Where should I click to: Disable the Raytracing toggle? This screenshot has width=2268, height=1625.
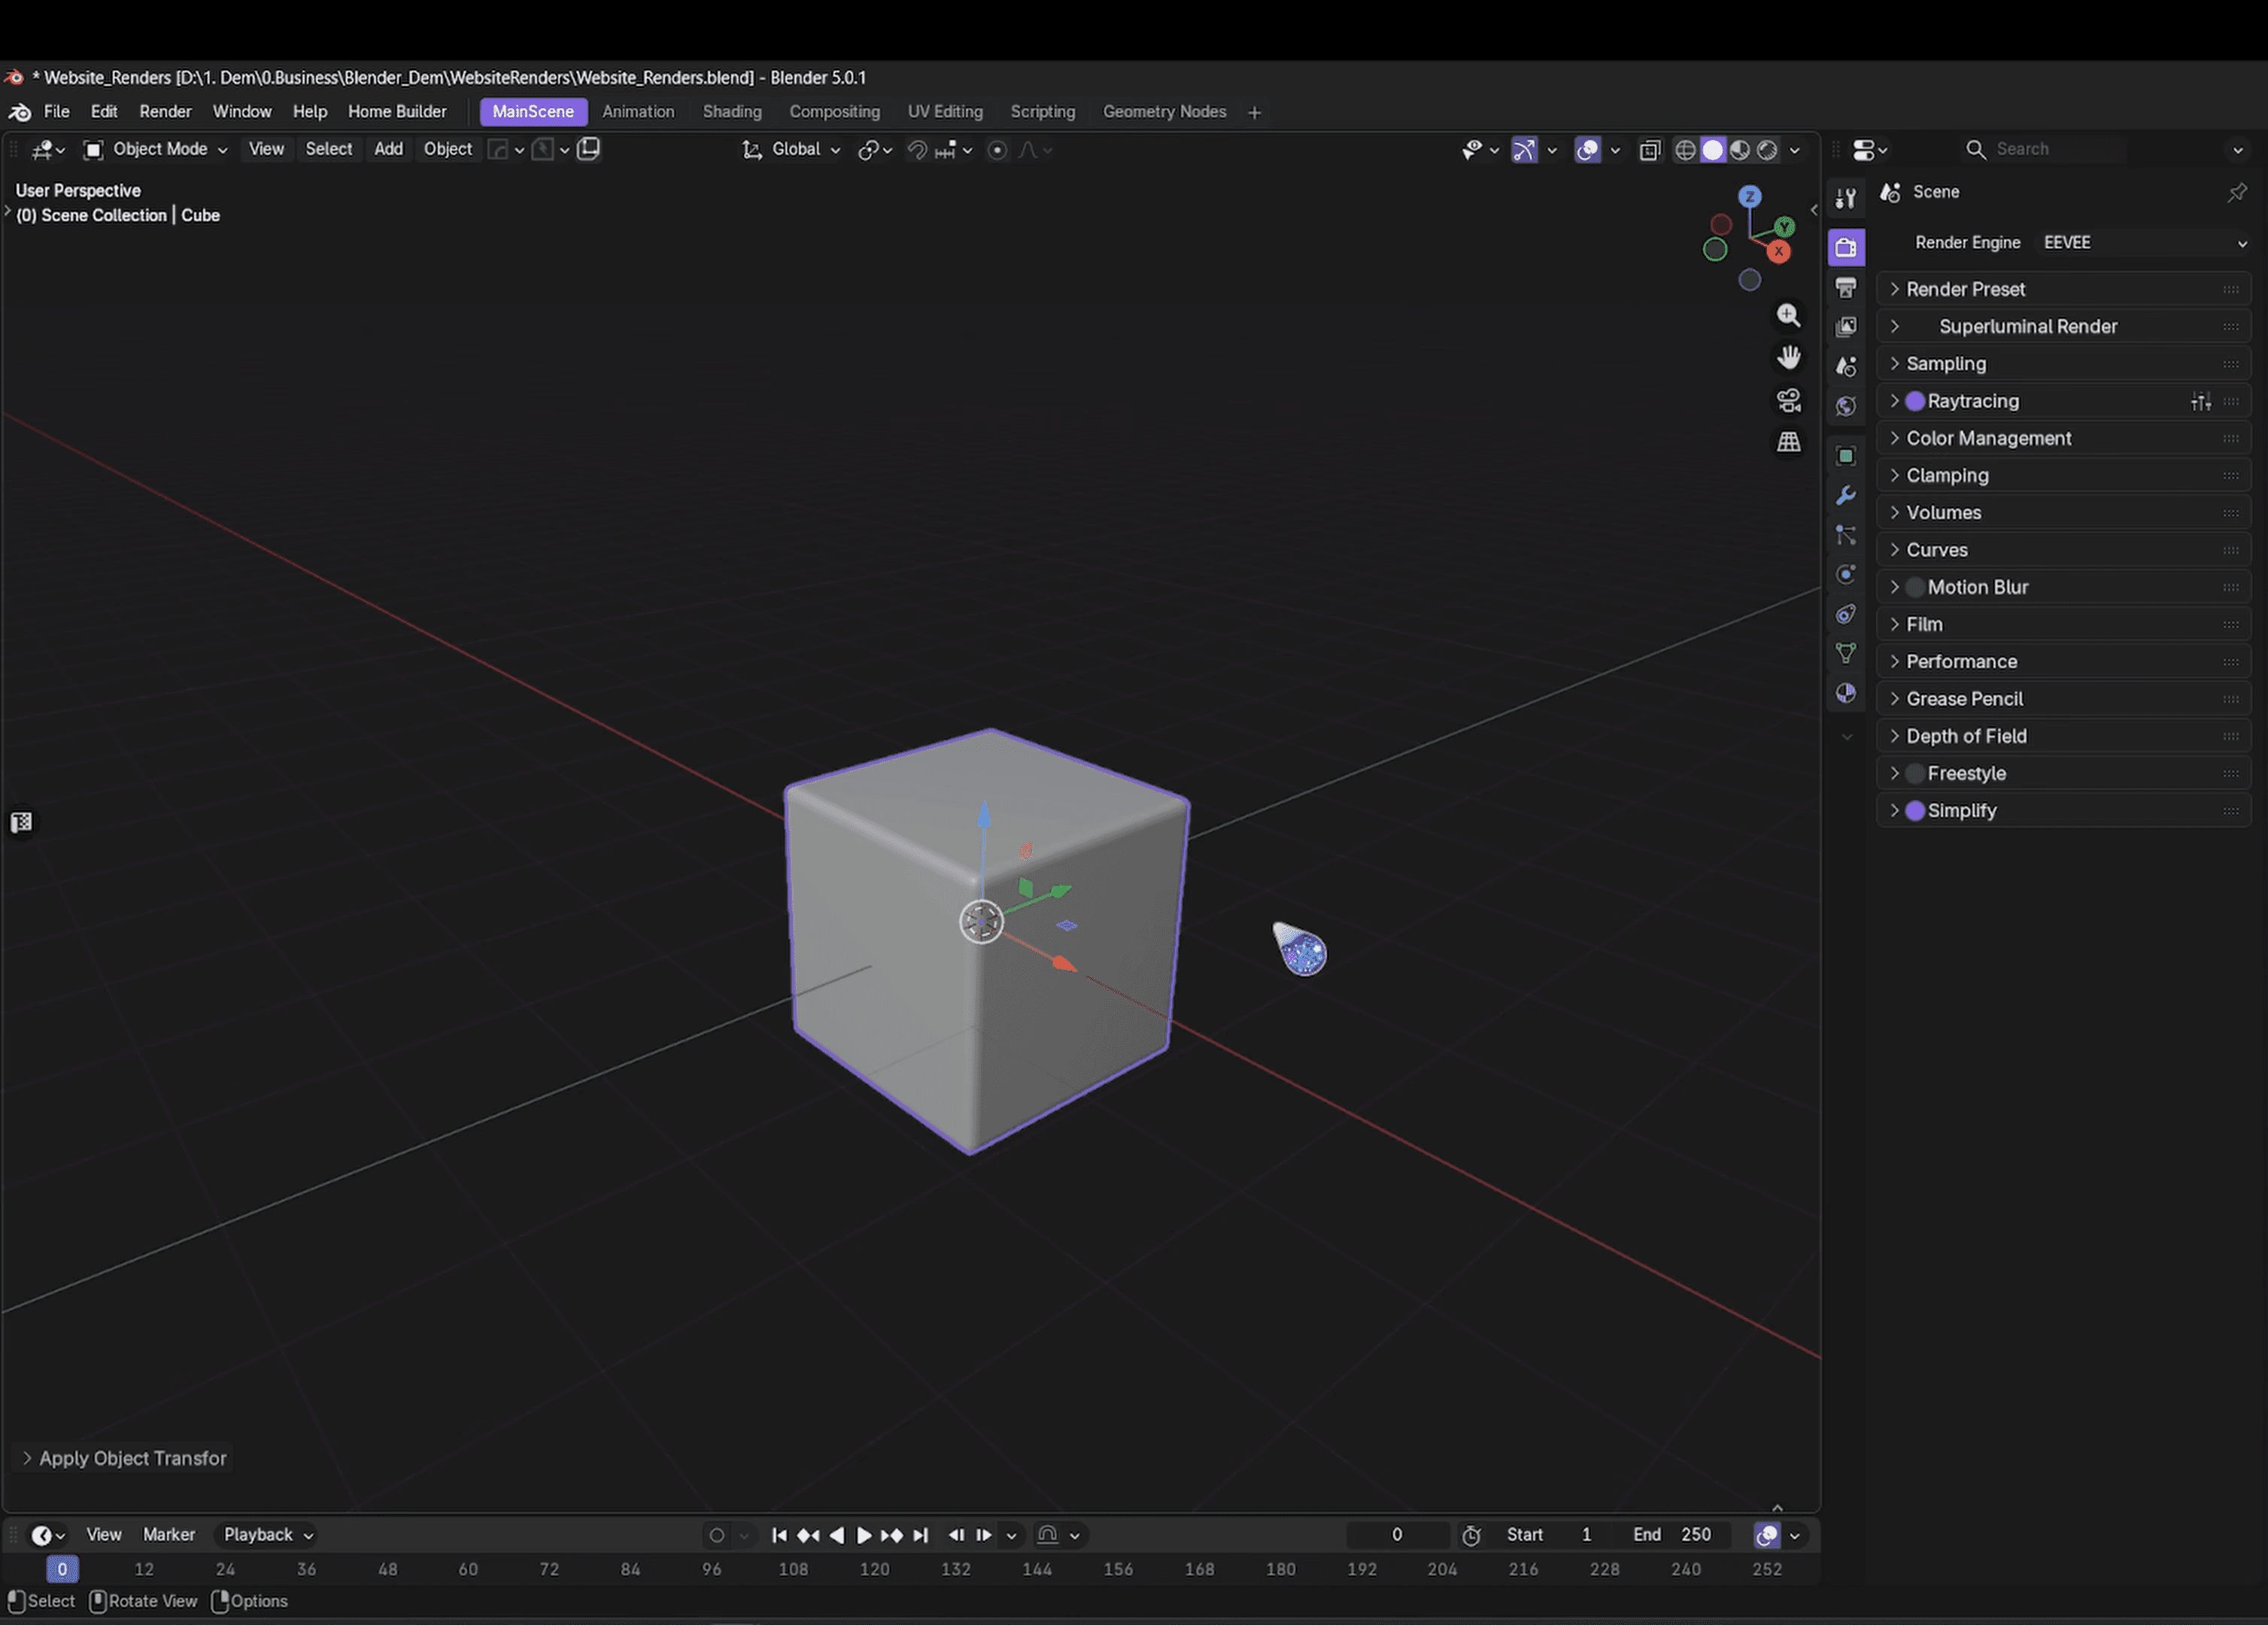coord(1915,401)
